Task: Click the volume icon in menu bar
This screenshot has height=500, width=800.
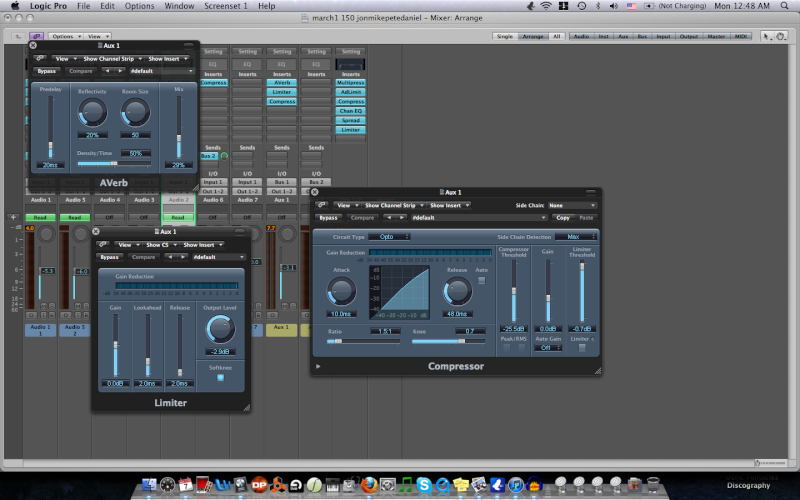Action: (x=614, y=6)
